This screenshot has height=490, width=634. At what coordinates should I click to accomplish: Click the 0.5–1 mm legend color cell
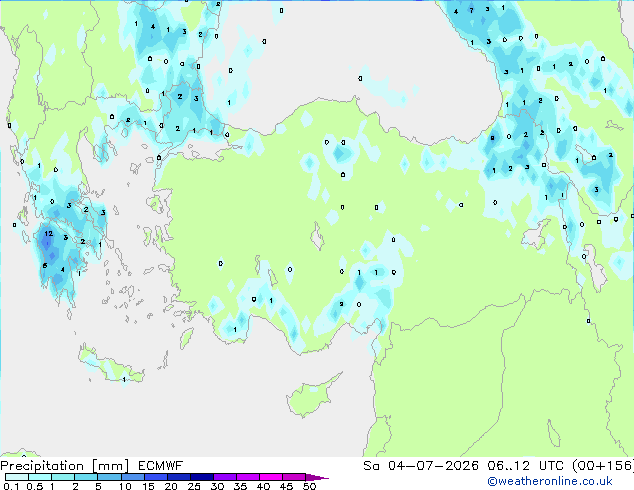pyautogui.click(x=40, y=477)
